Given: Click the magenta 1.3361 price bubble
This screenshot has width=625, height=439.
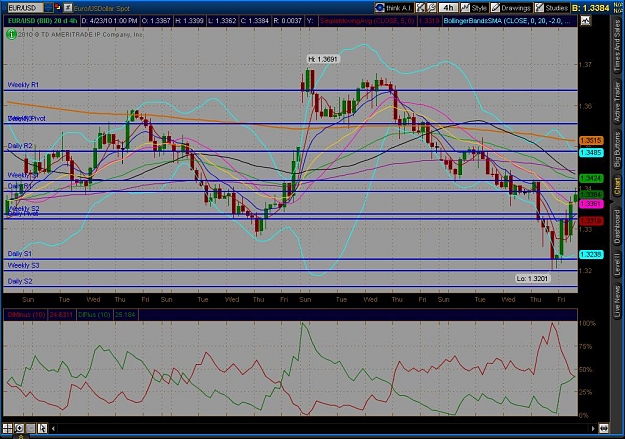Looking at the screenshot, I should pos(591,204).
